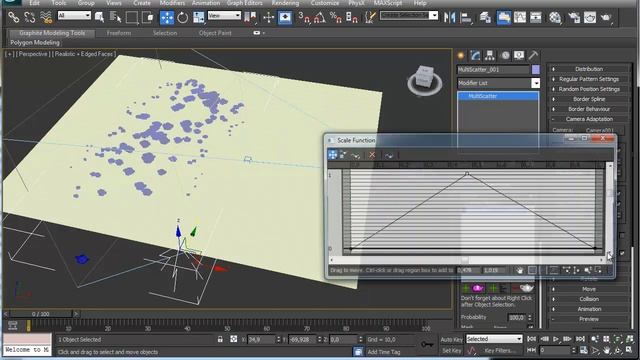Open the Modify panel tab
Image resolution: width=640 pixels, height=360 pixels.
475,55
